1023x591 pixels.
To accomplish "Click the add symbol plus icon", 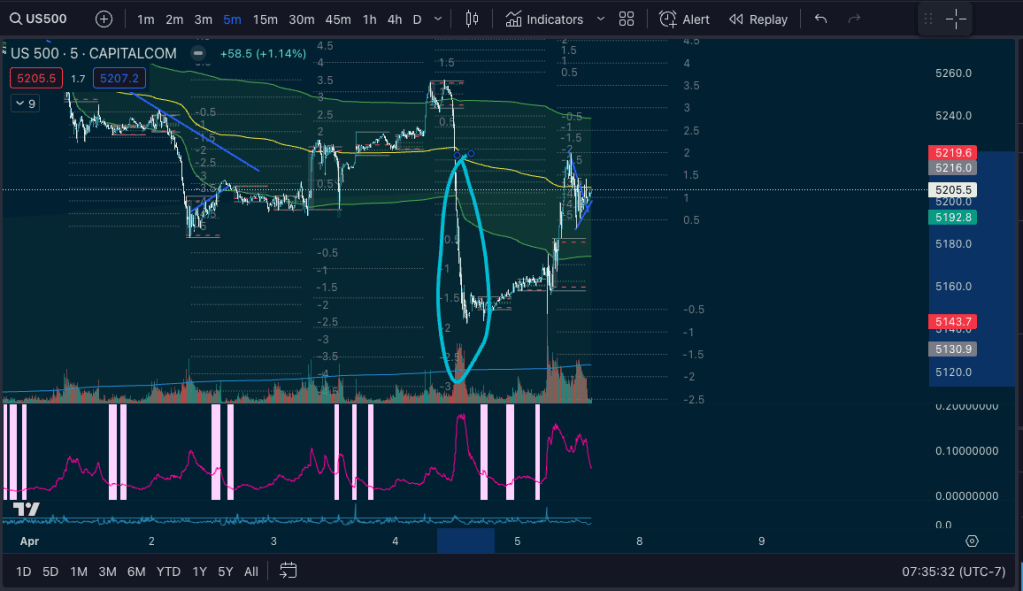I will 104,19.
